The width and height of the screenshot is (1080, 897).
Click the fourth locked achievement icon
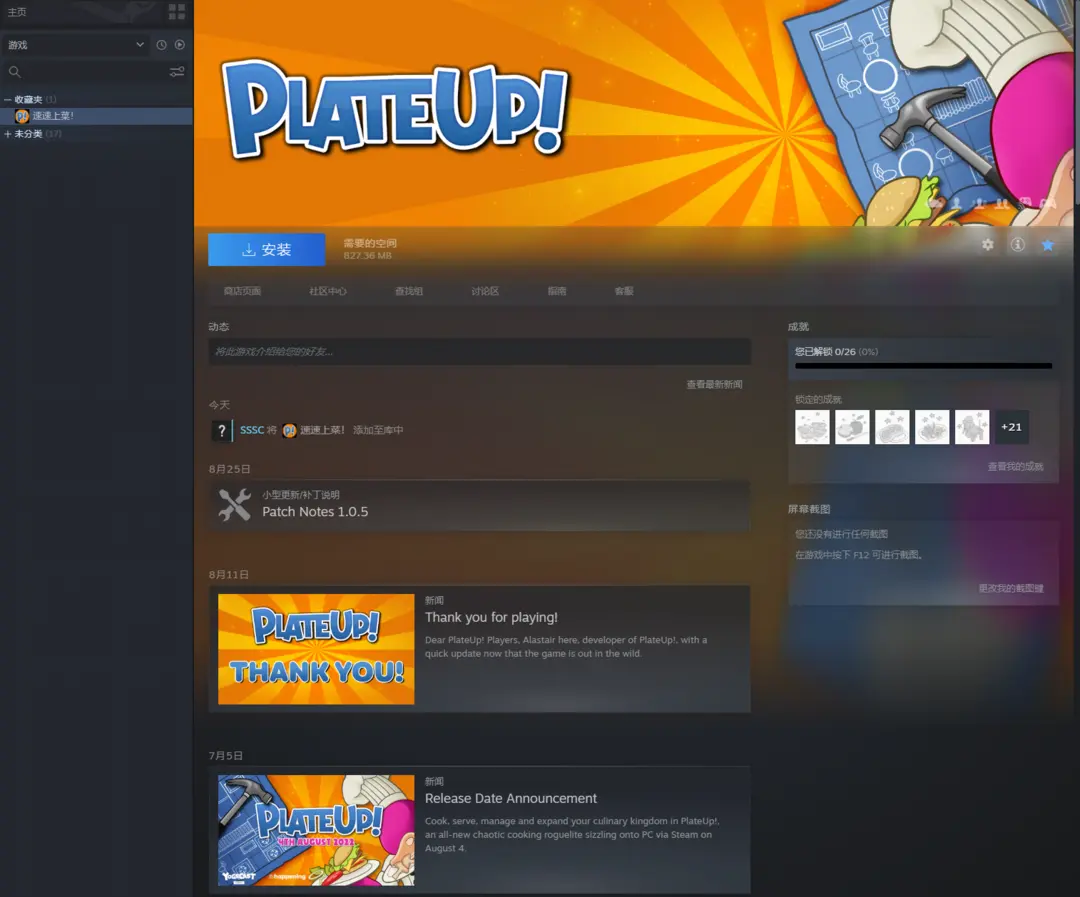(x=932, y=427)
